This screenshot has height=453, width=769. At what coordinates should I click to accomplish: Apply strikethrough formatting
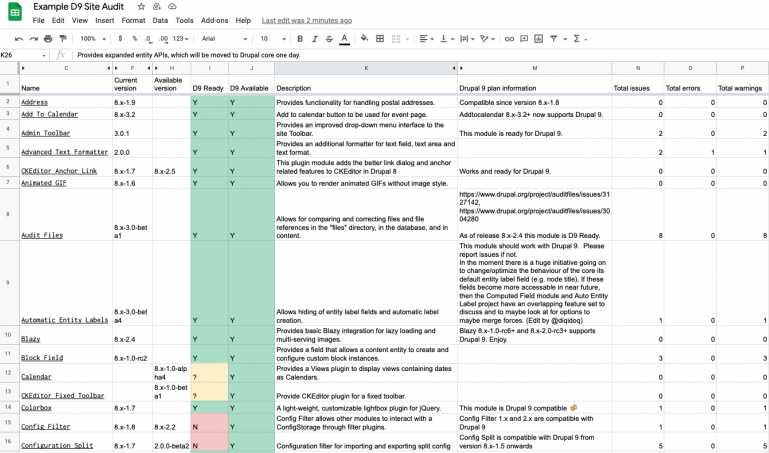330,39
